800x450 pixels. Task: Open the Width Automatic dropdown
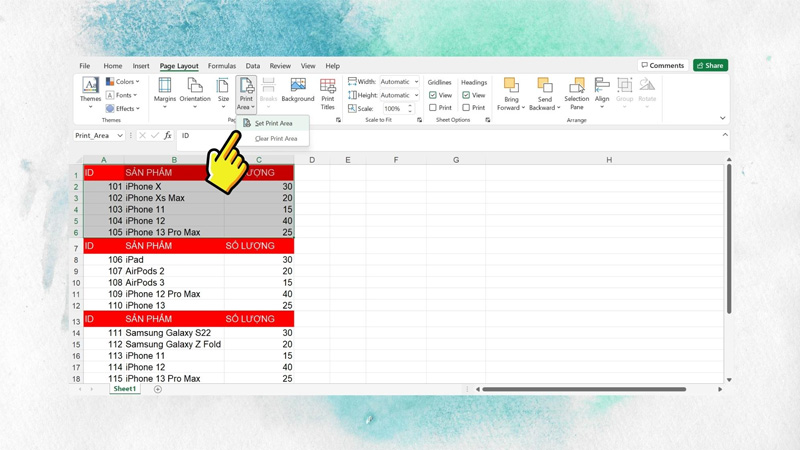click(x=399, y=82)
